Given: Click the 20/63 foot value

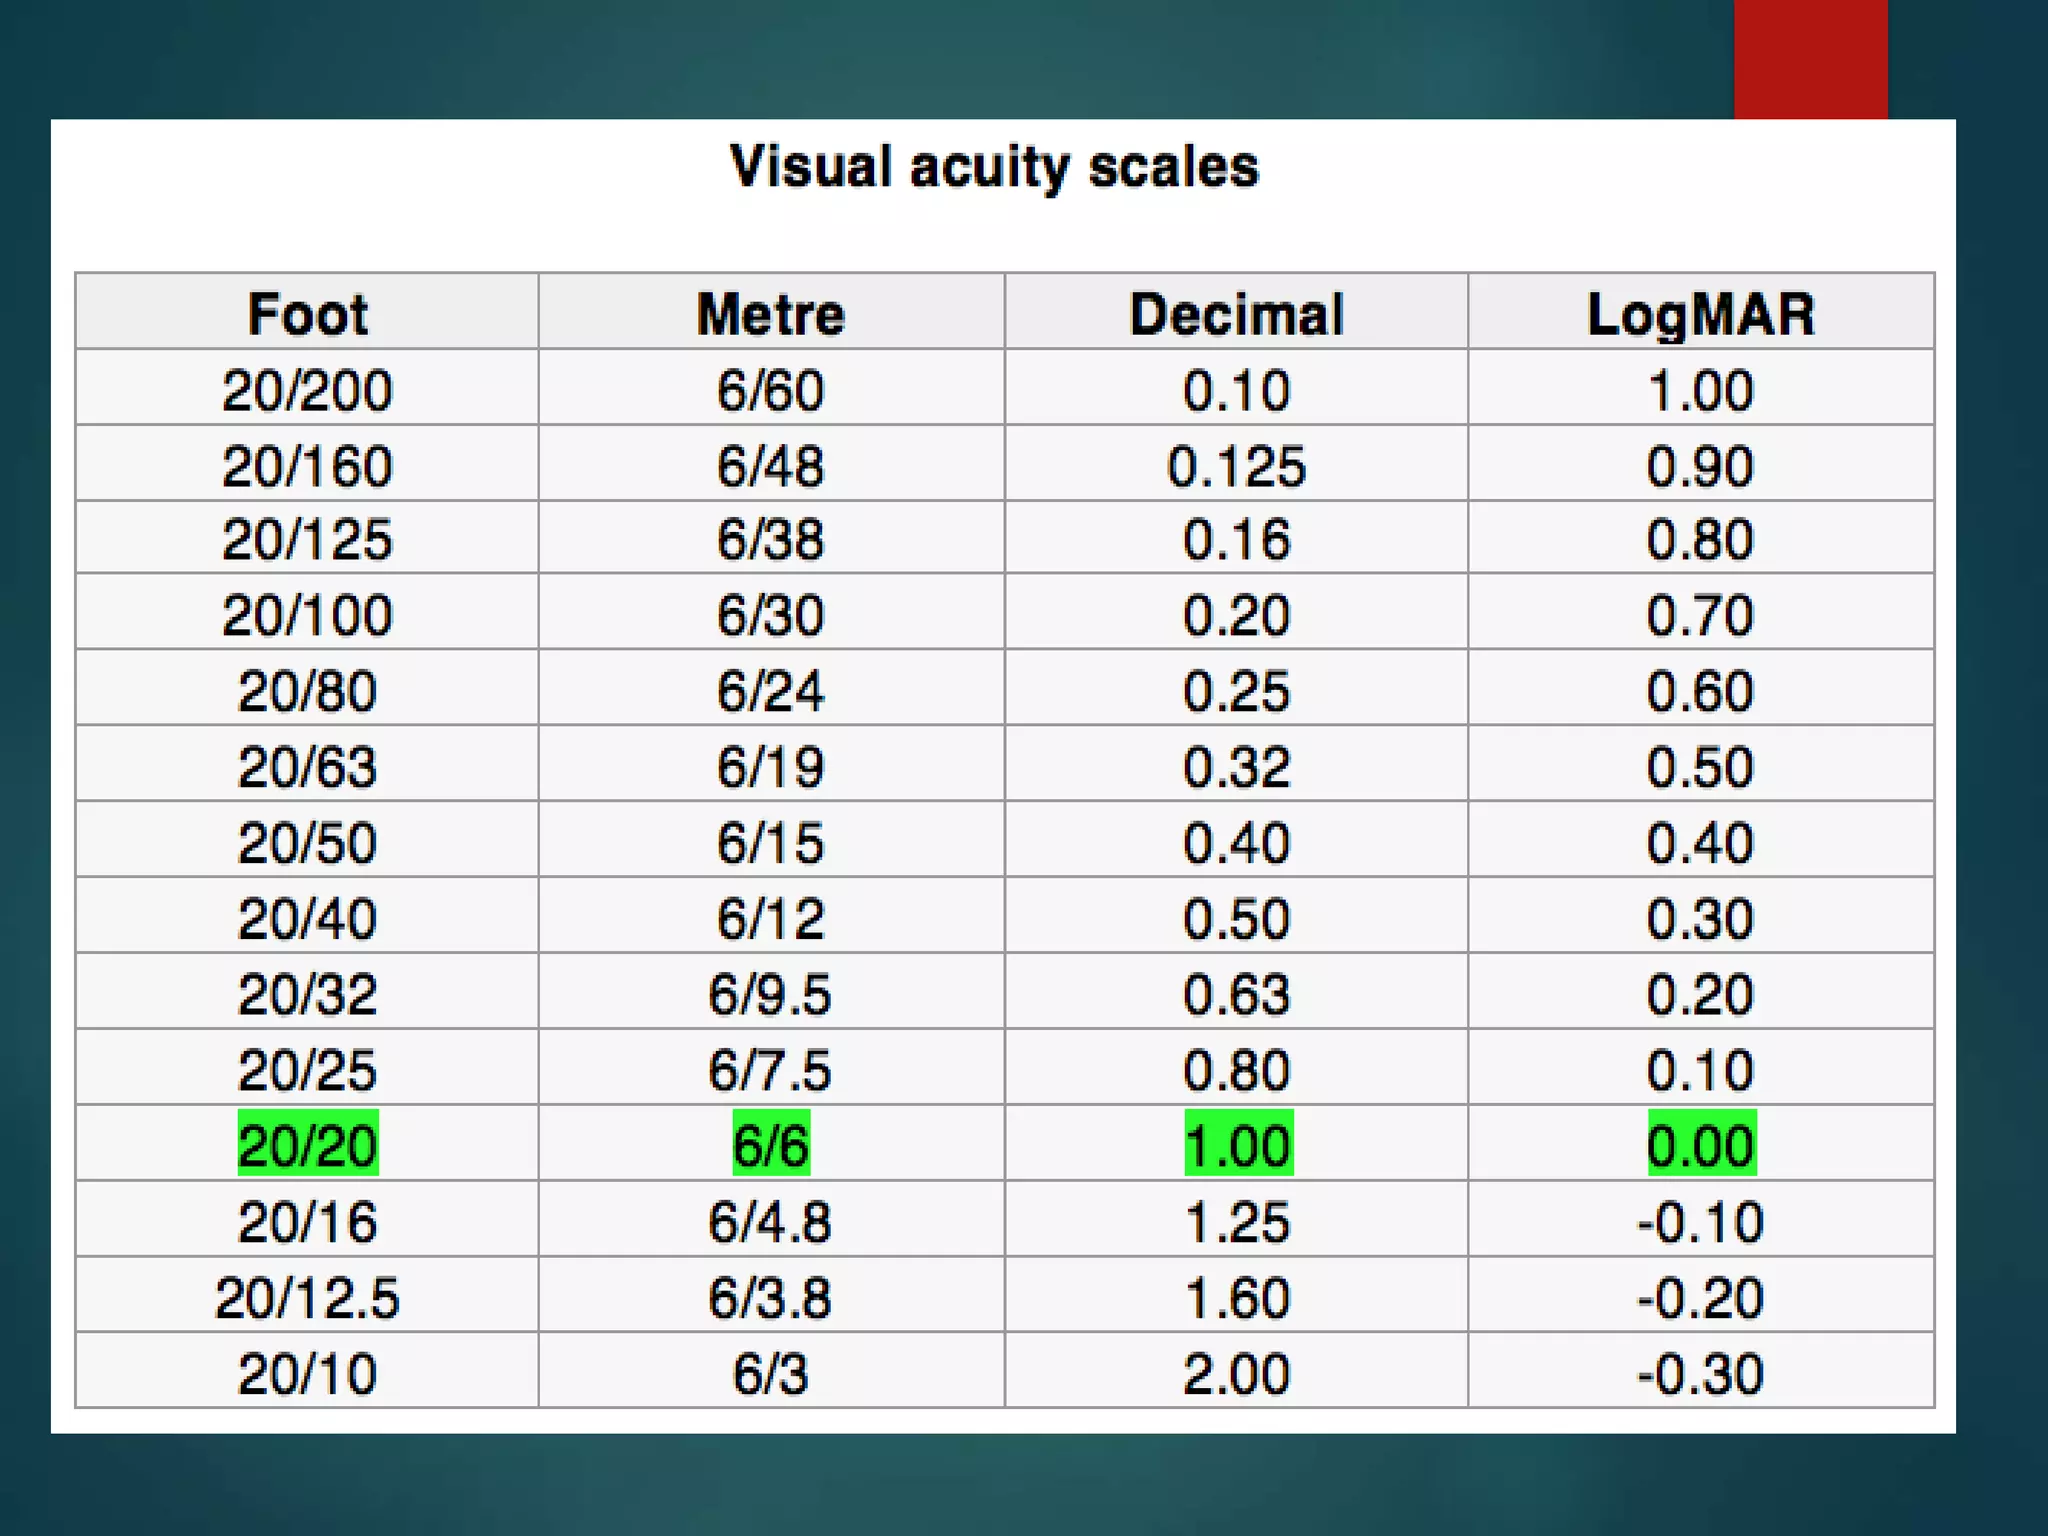Looking at the screenshot, I should pos(307,767).
